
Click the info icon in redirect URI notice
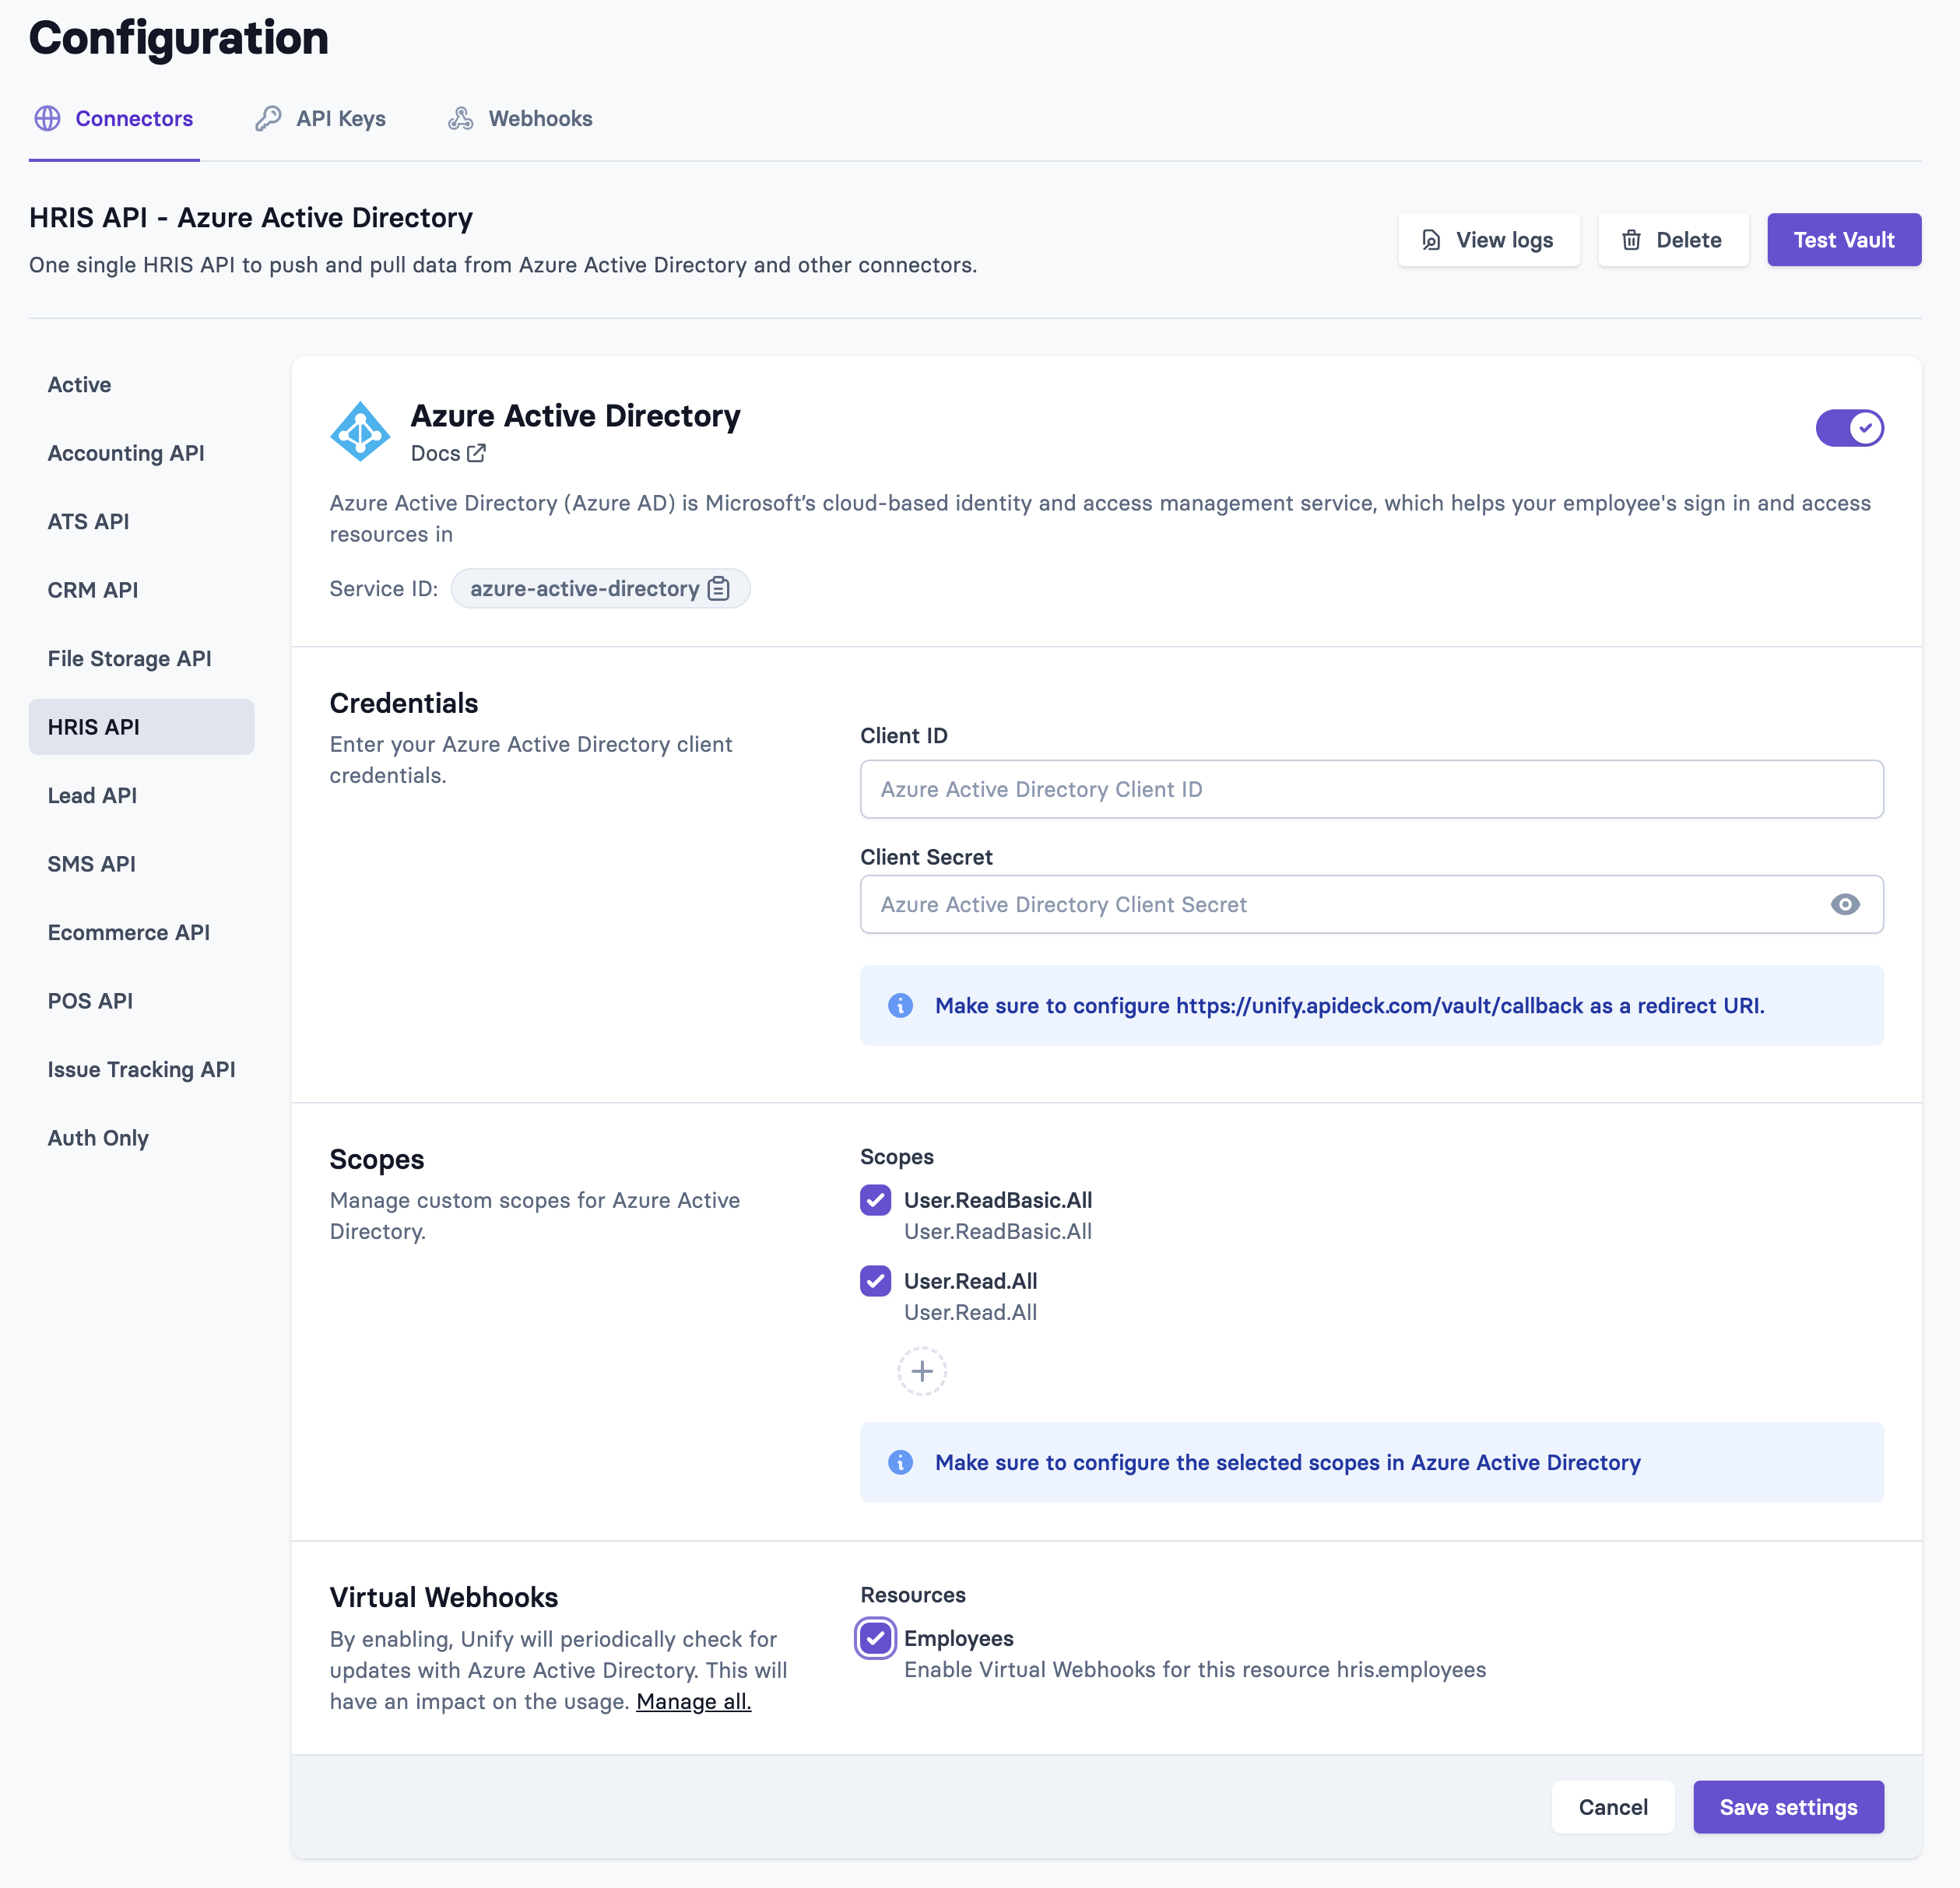(x=900, y=1005)
